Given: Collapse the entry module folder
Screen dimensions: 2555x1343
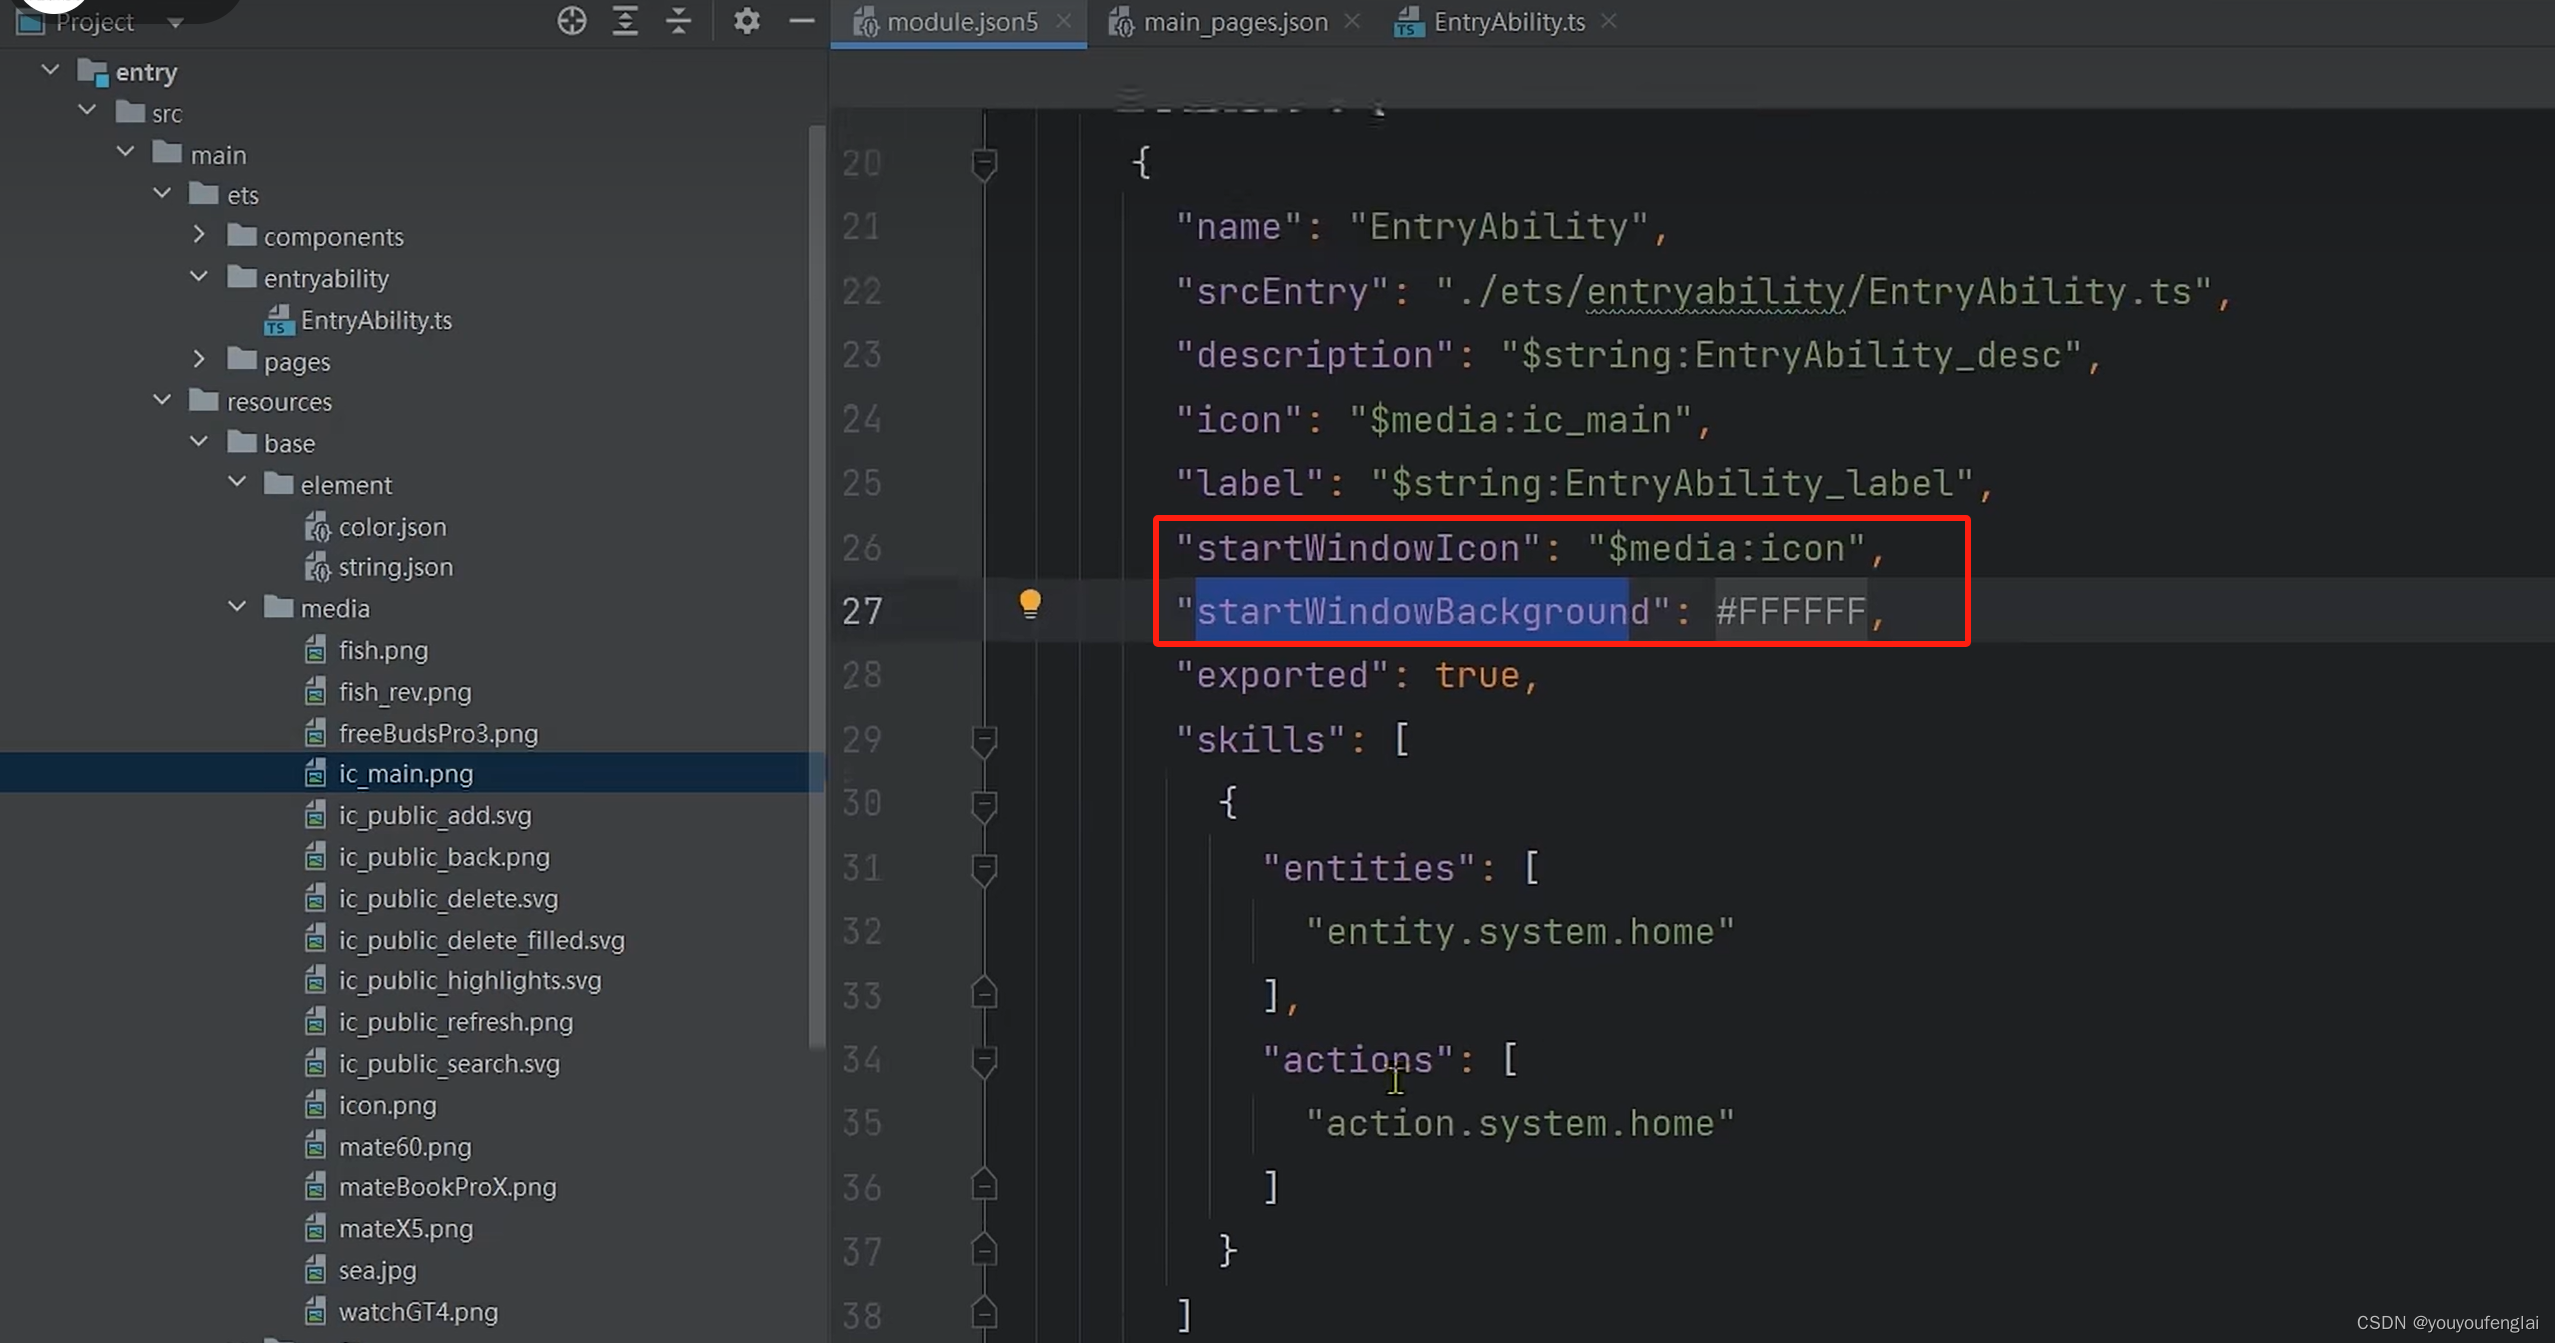Looking at the screenshot, I should [x=50, y=70].
